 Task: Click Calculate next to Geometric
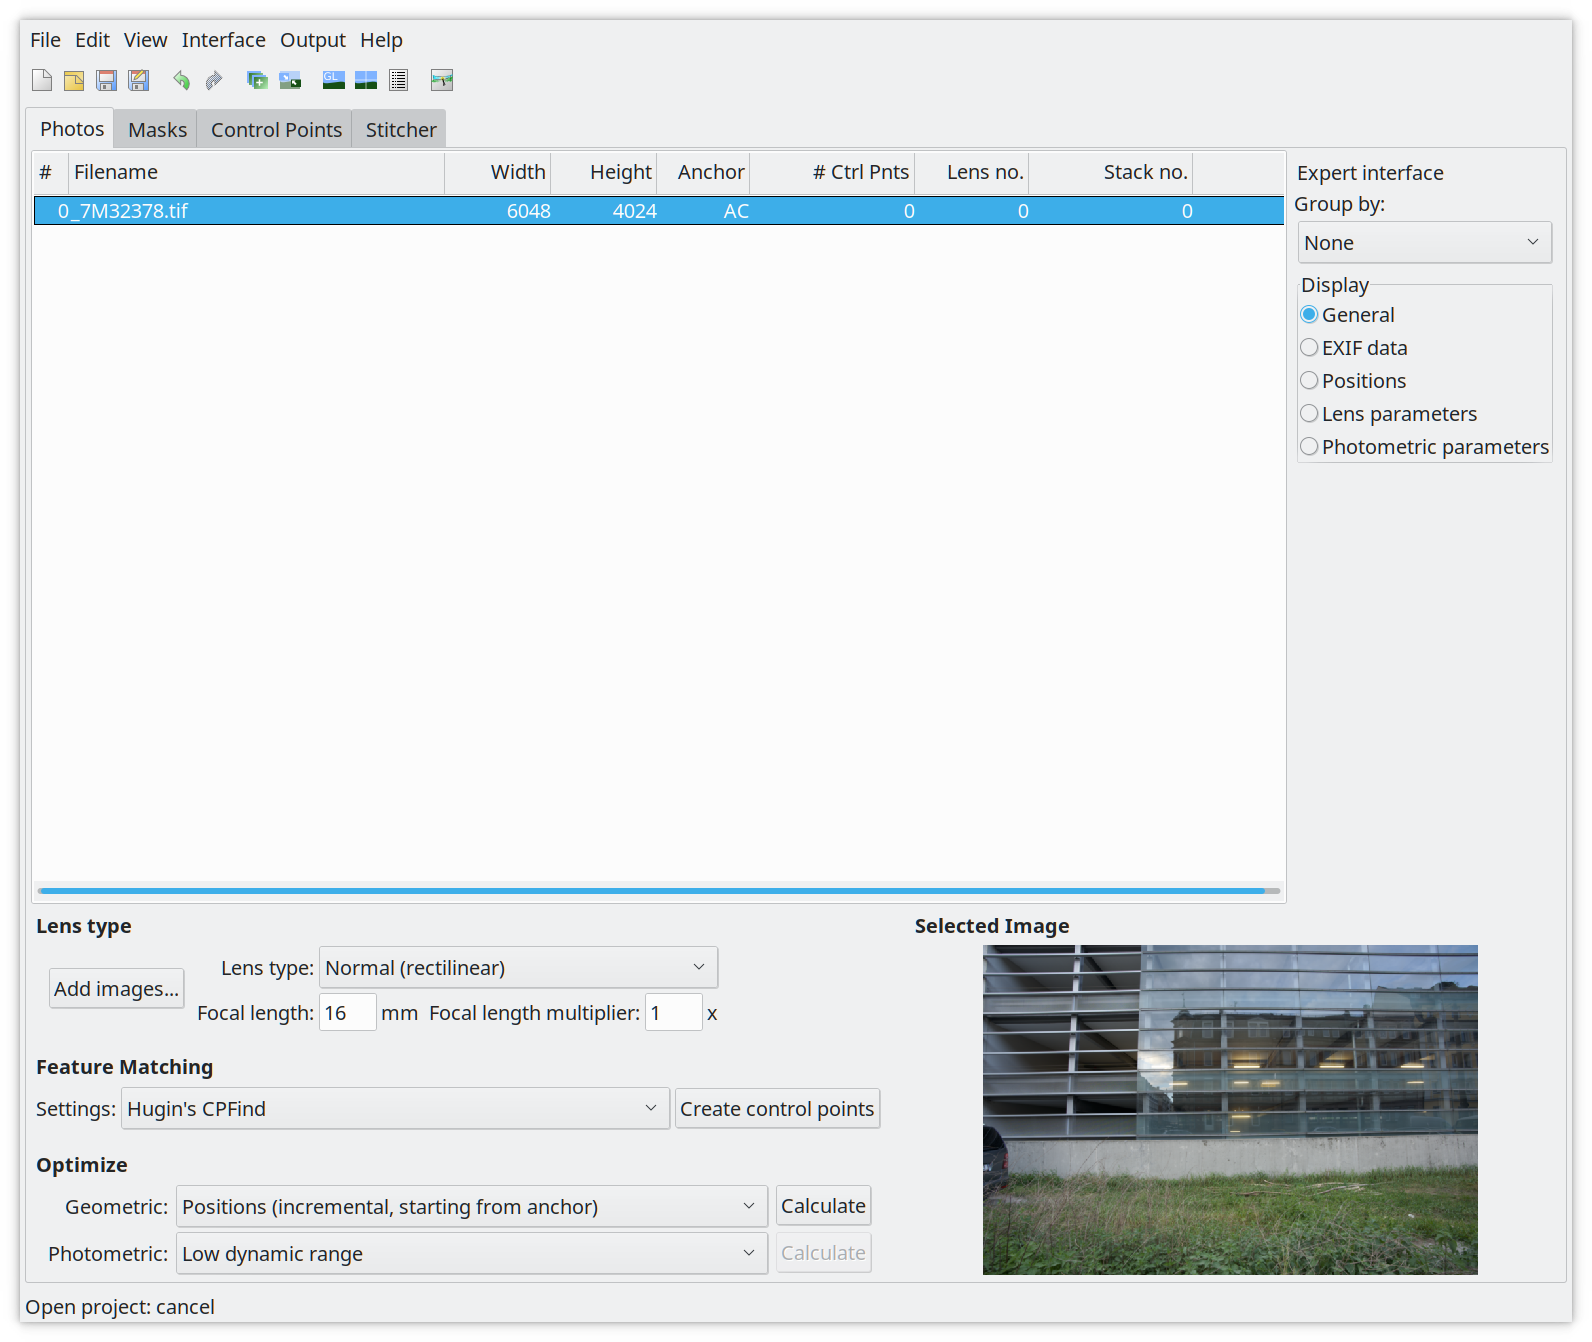pyautogui.click(x=823, y=1206)
